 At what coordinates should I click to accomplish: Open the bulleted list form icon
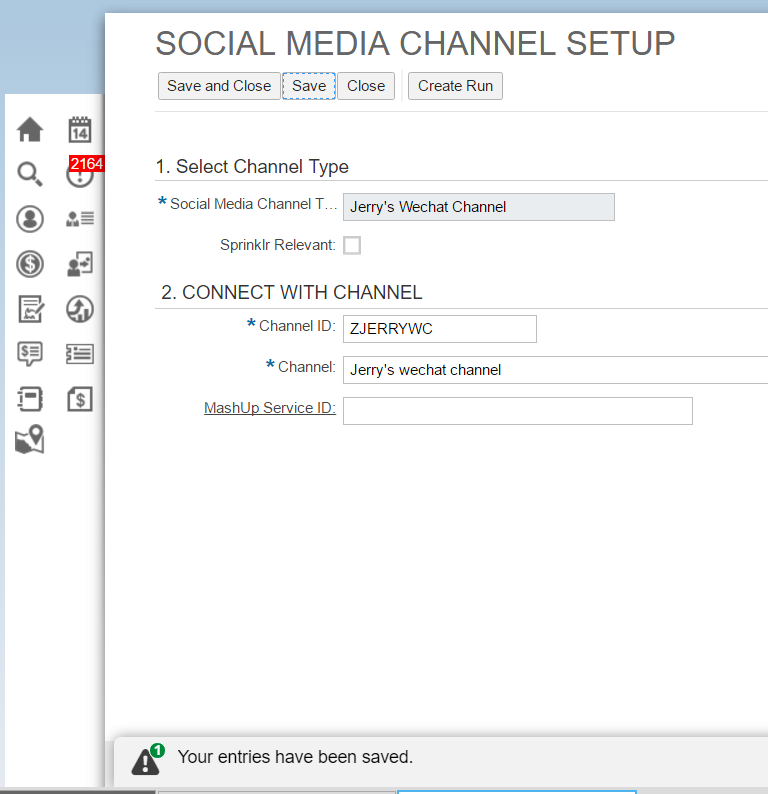[x=80, y=354]
